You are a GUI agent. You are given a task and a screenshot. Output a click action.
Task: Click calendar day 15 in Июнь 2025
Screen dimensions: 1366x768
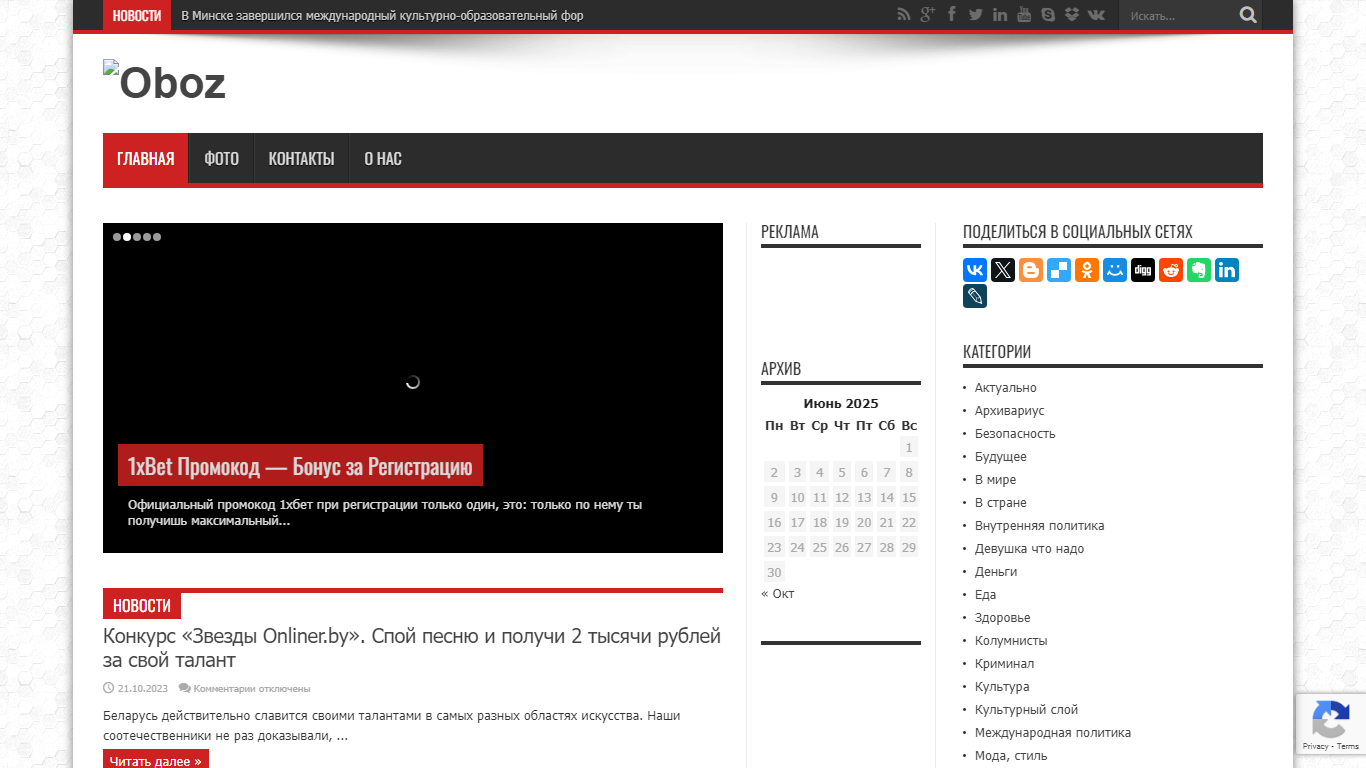(x=909, y=497)
